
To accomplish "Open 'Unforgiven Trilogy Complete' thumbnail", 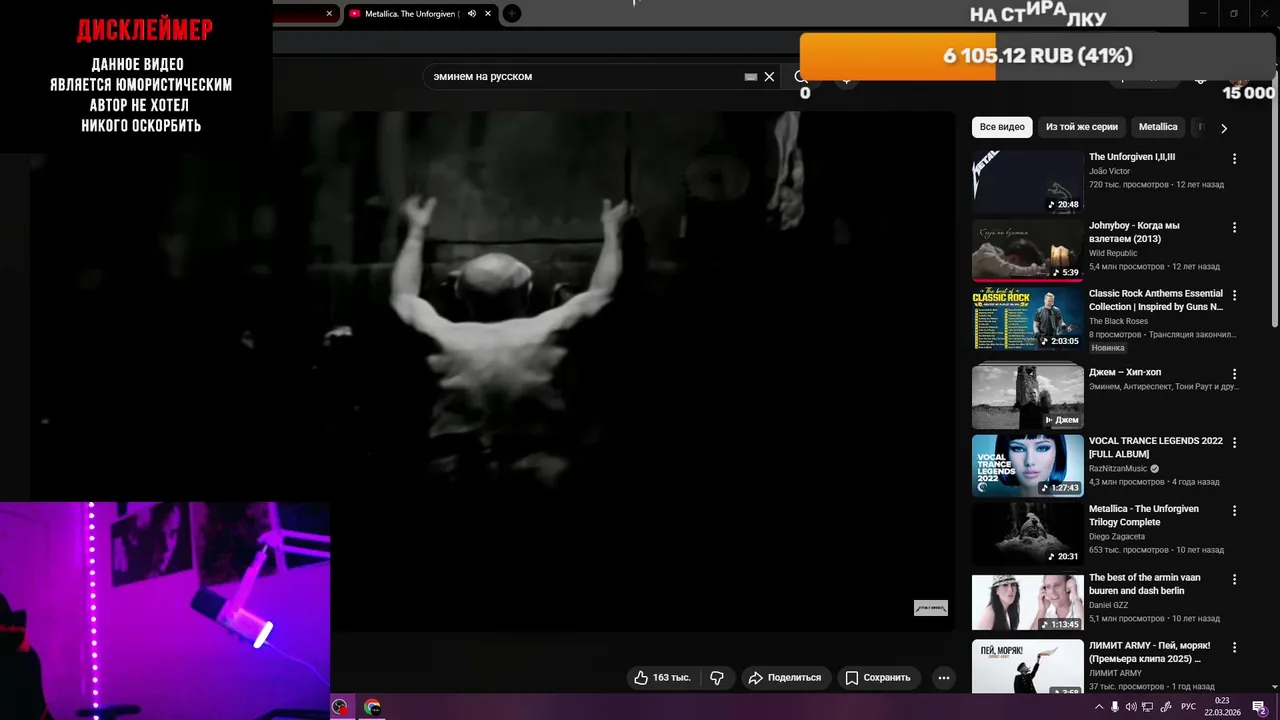I will (x=1027, y=534).
